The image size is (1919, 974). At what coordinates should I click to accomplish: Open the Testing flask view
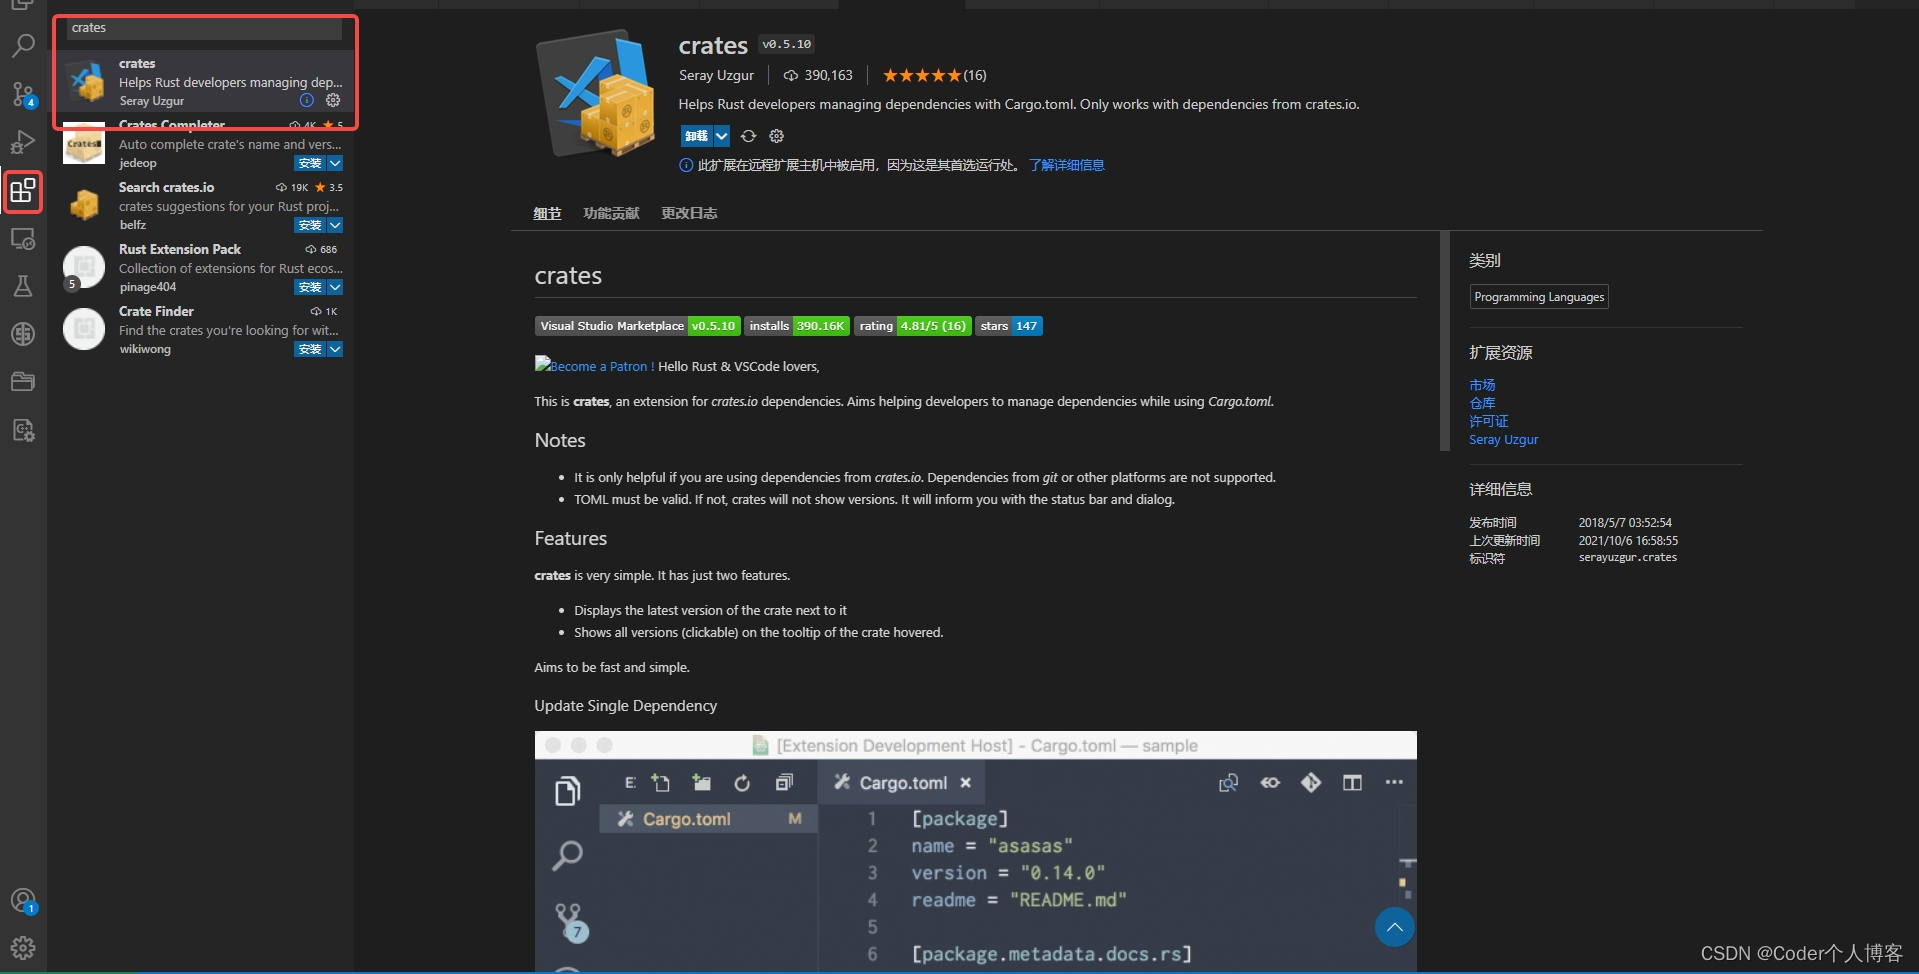point(23,287)
